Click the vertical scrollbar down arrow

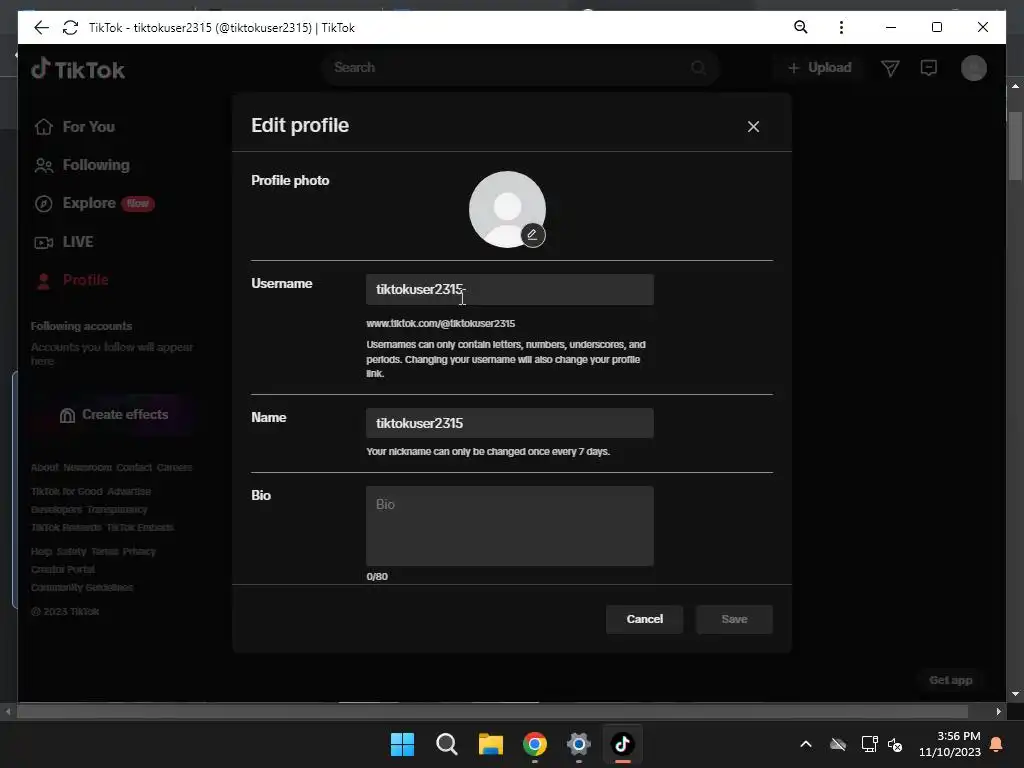click(x=1015, y=694)
